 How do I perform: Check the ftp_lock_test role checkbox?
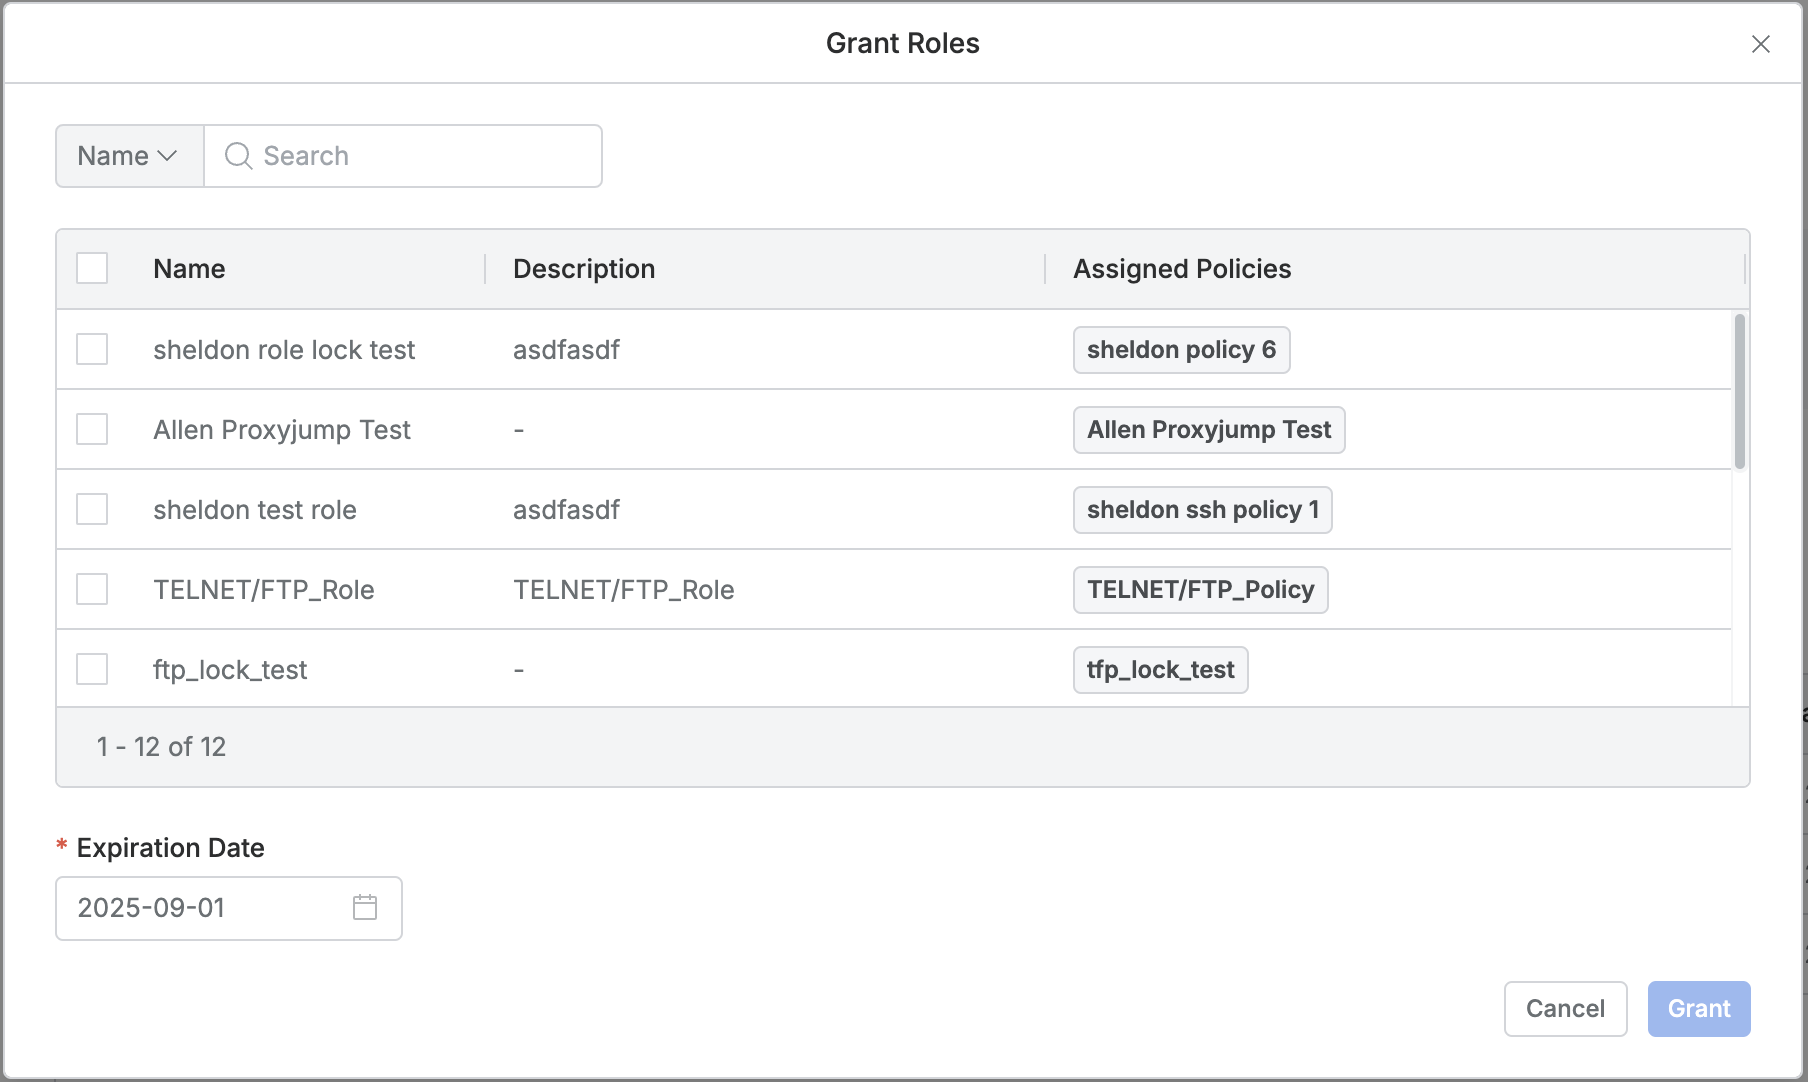click(x=92, y=670)
